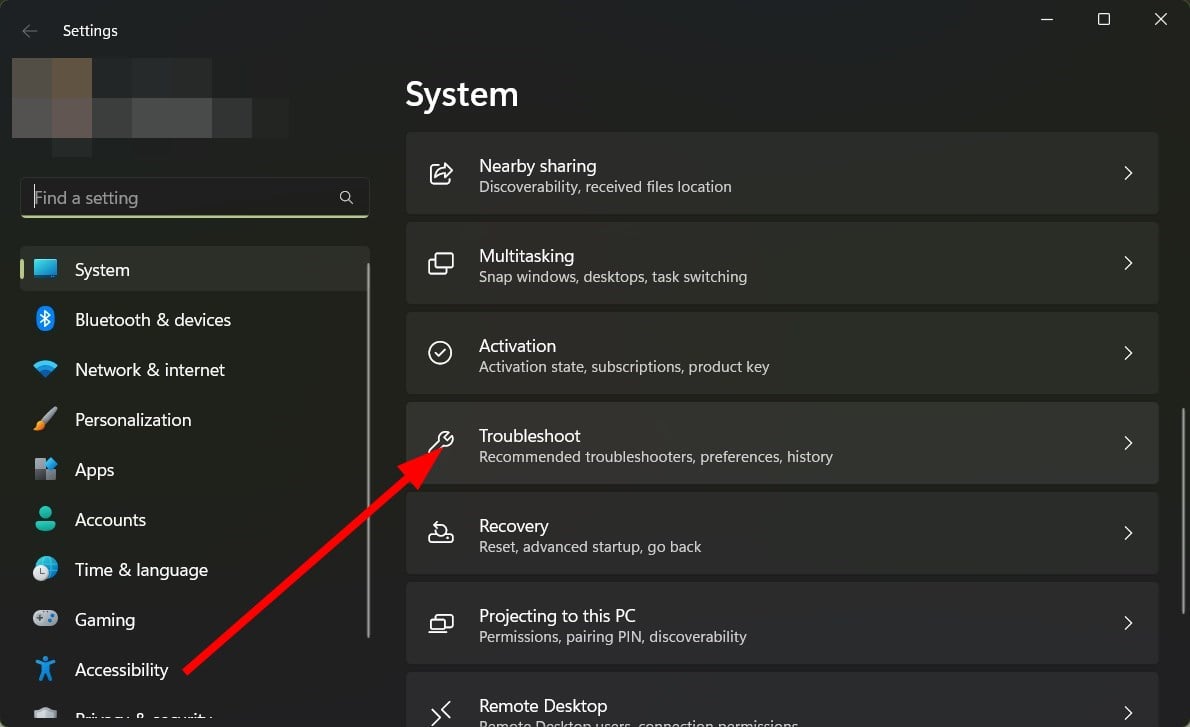Click the Accounts person icon
Image resolution: width=1190 pixels, height=727 pixels.
45,519
